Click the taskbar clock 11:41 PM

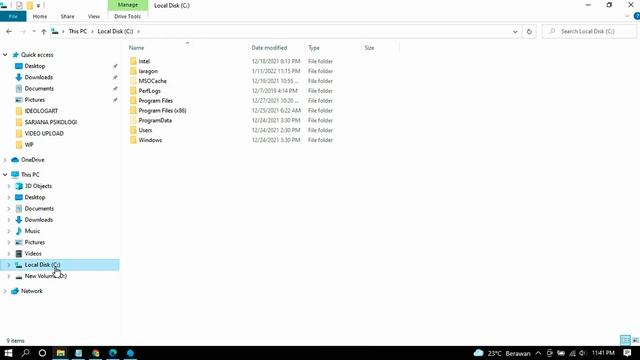click(x=603, y=353)
